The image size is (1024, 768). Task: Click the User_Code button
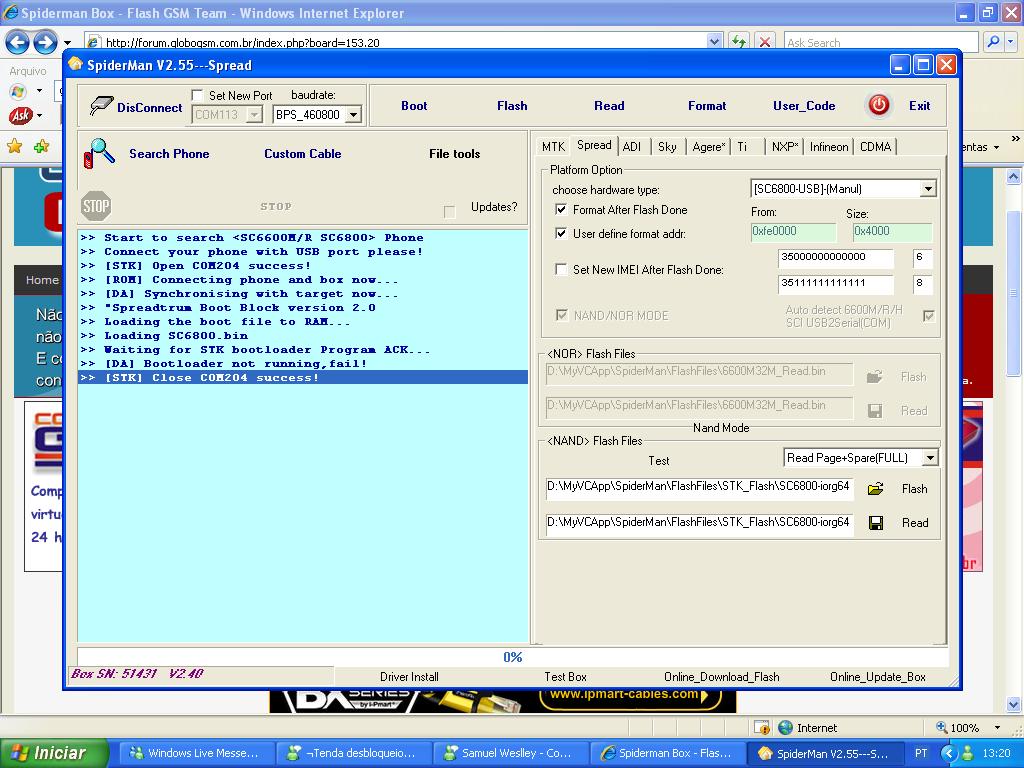click(804, 106)
